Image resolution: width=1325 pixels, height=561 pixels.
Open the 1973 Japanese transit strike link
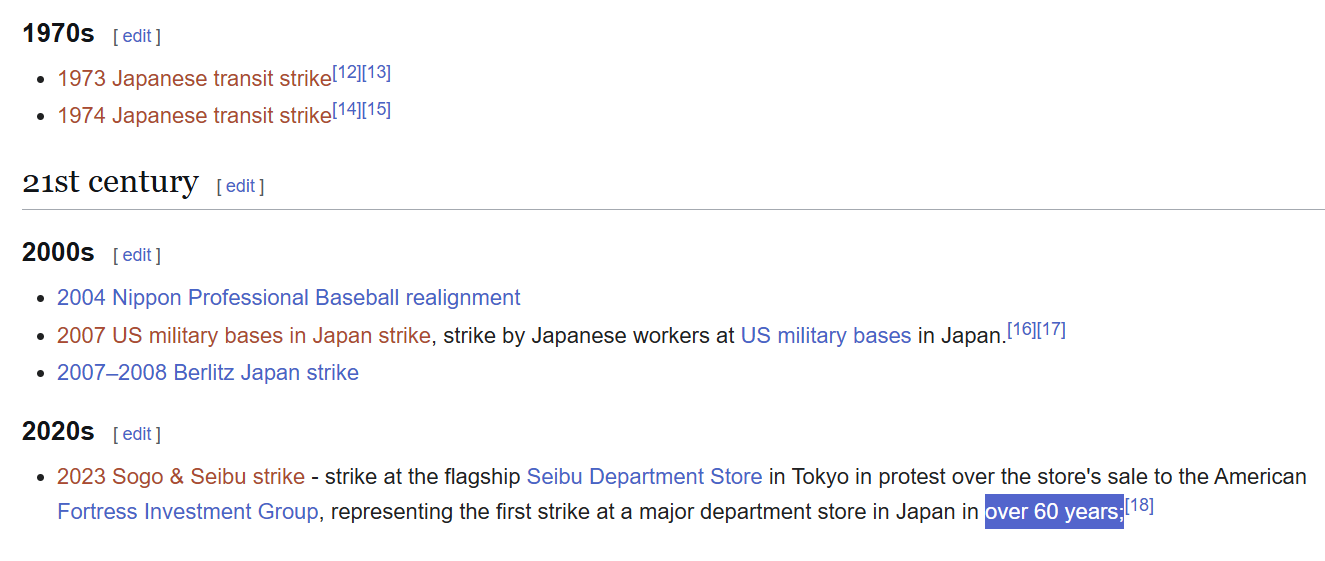194,79
